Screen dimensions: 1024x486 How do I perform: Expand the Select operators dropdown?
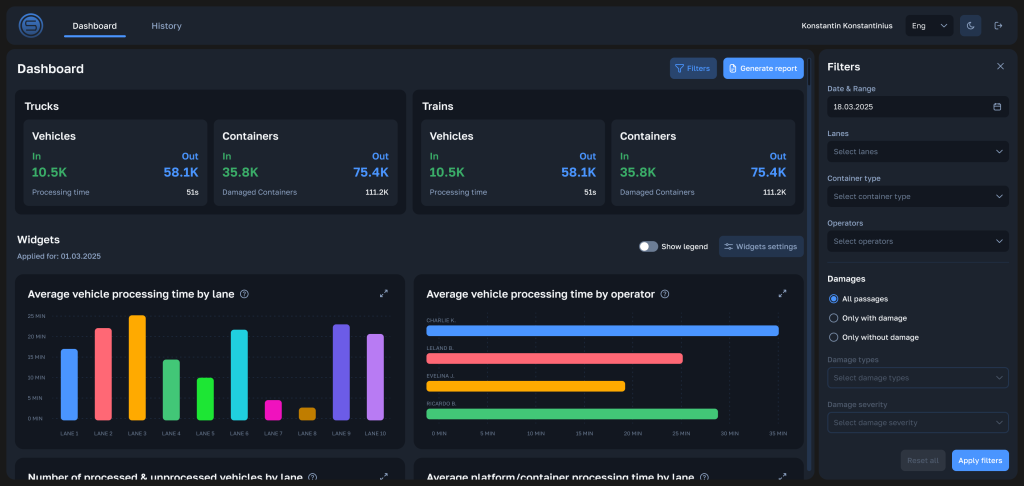pos(918,241)
